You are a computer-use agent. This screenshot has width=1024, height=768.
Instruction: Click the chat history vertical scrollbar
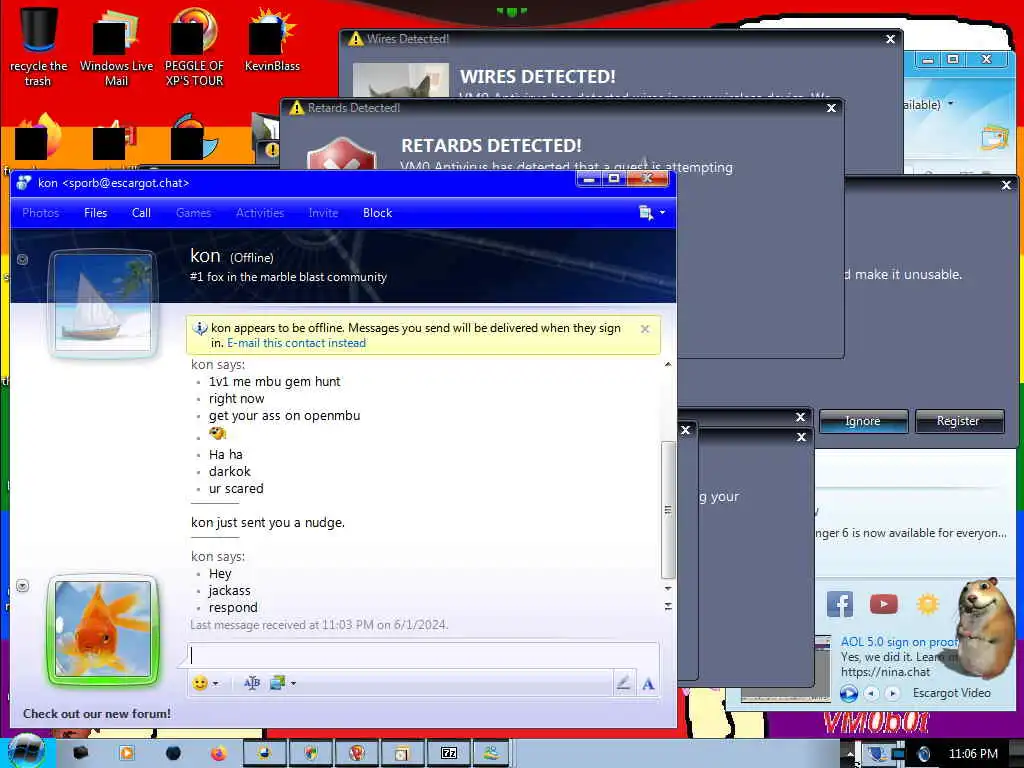pos(668,509)
